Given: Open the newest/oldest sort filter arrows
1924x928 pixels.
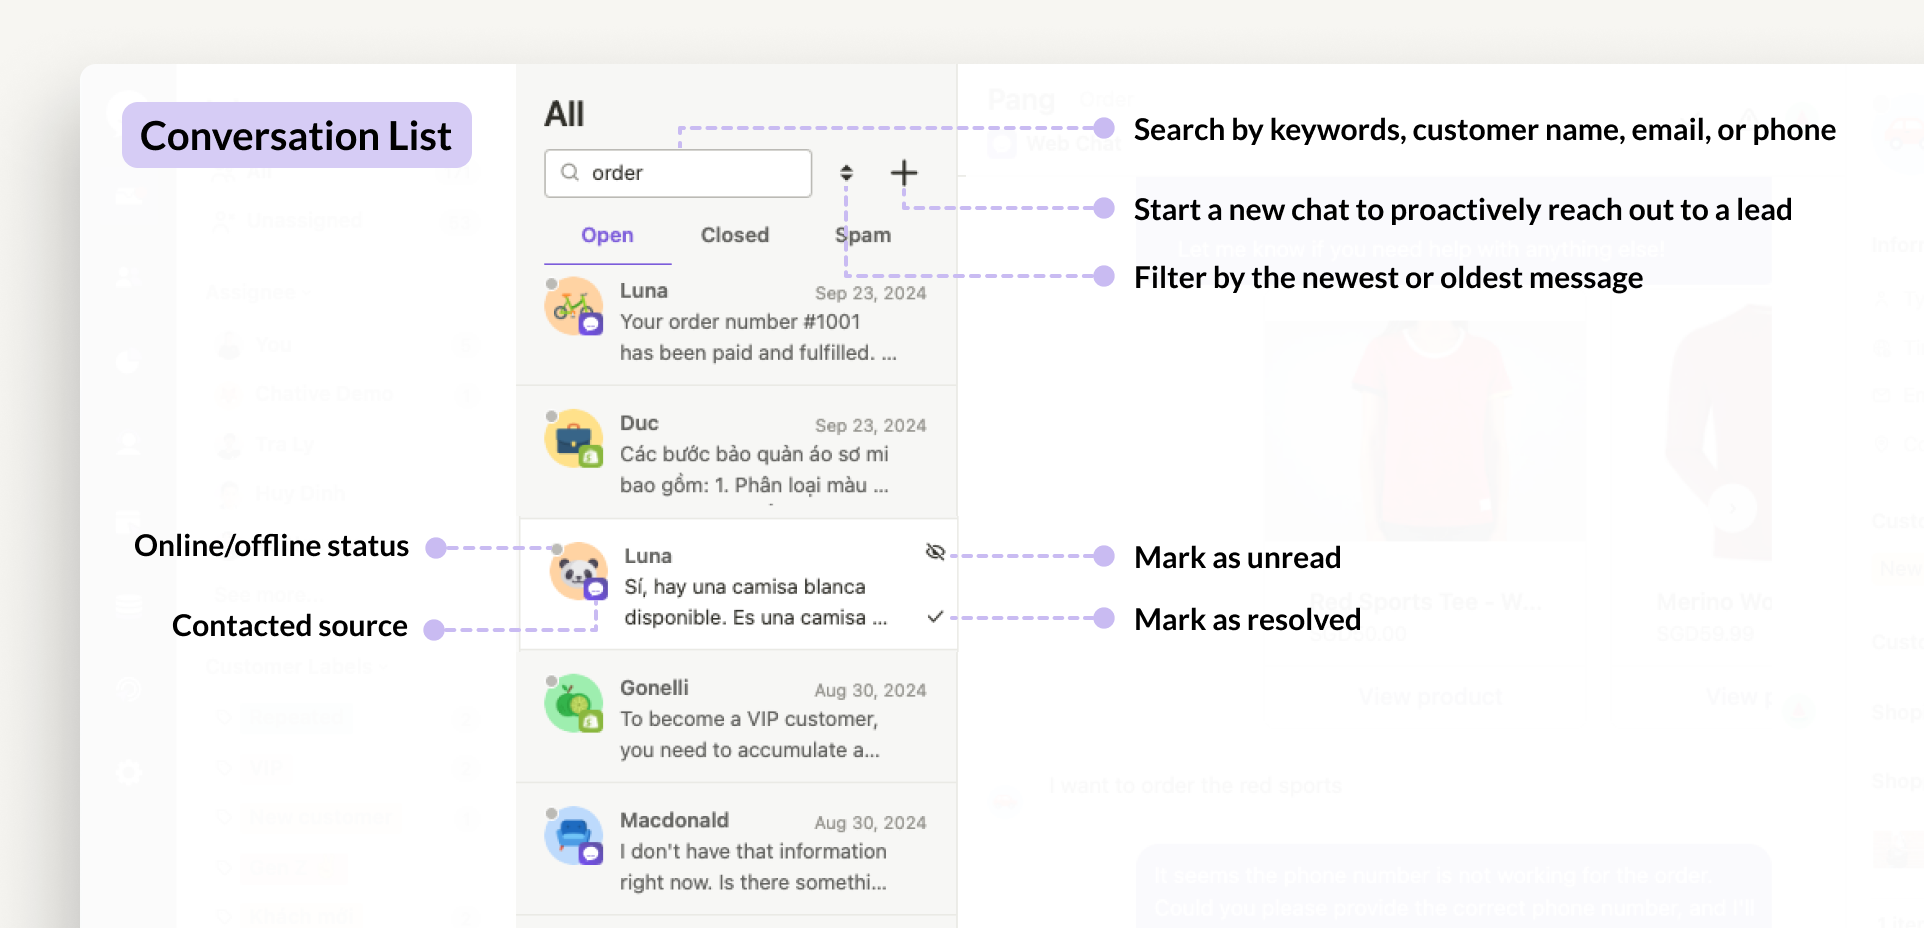Looking at the screenshot, I should 846,172.
